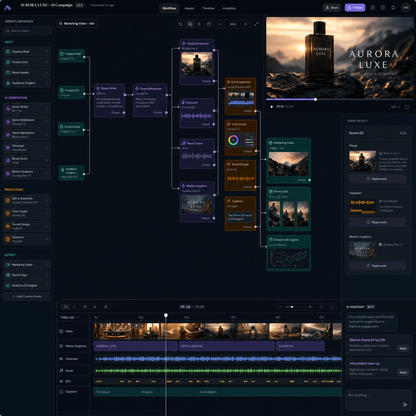The height and width of the screenshot is (416, 416).
Task: Click the Search nodes input field
Action: [27, 31]
